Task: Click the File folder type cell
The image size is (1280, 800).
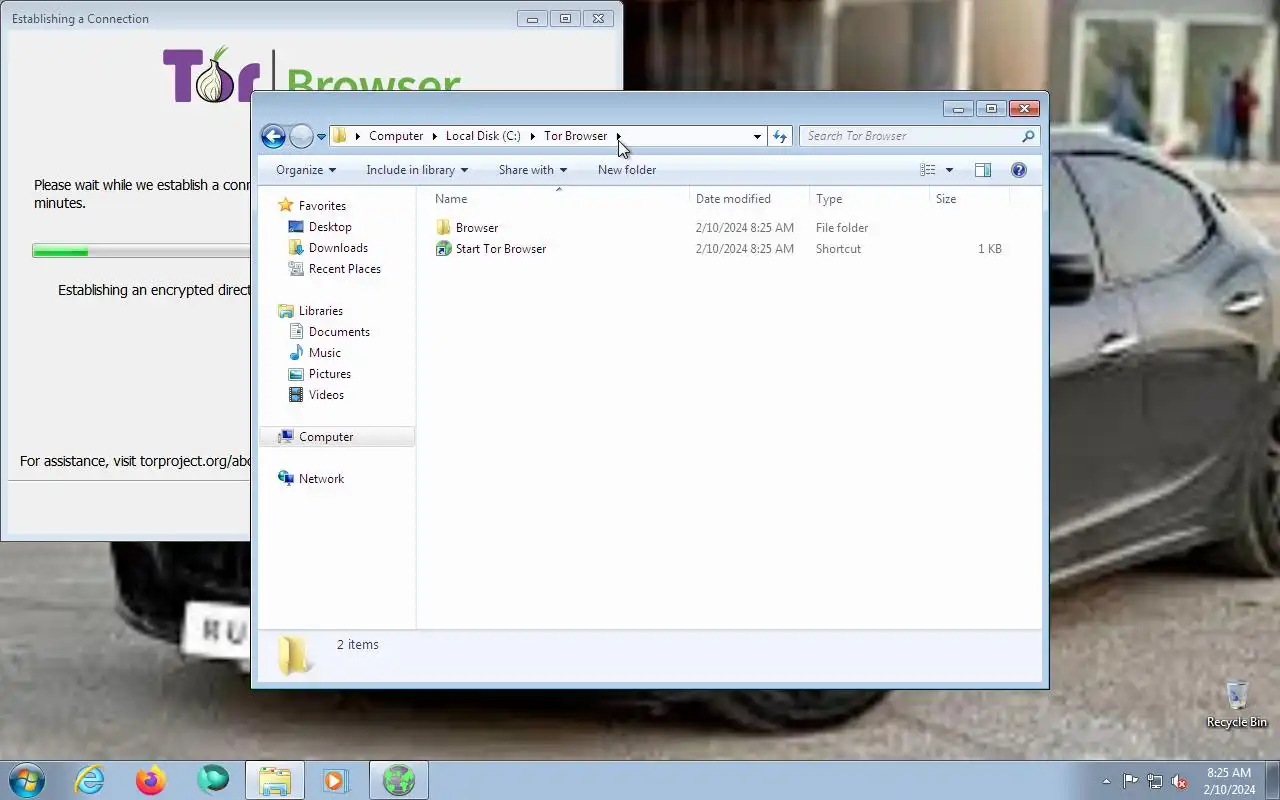Action: (x=842, y=228)
